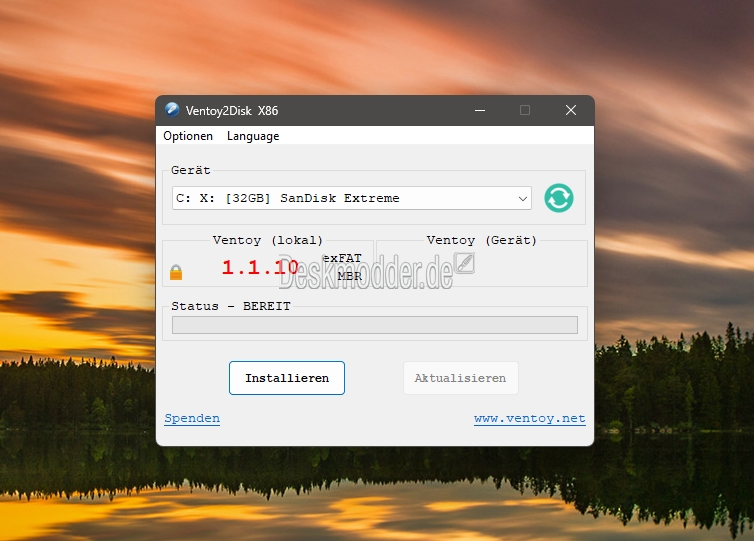Screen dimensions: 754x541
Task: Click the Ventoy2Disk X86 window title text
Action: tap(232, 110)
